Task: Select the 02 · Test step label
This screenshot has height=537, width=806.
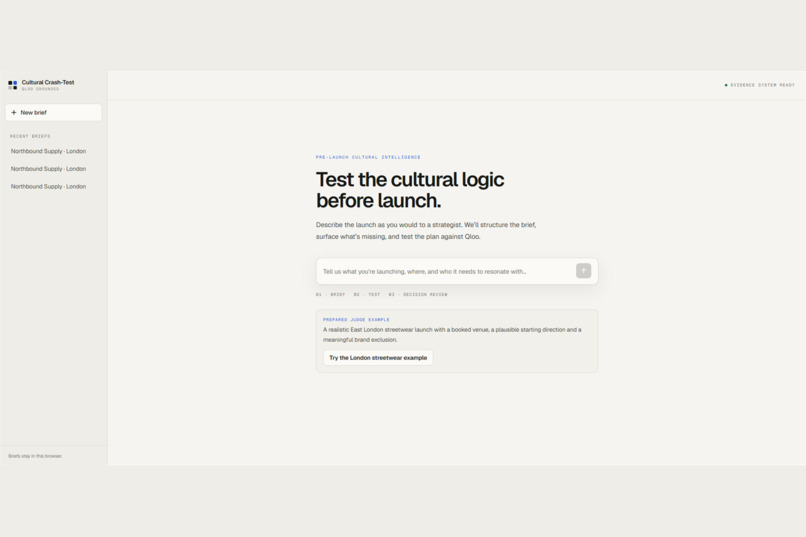Action: tap(367, 294)
